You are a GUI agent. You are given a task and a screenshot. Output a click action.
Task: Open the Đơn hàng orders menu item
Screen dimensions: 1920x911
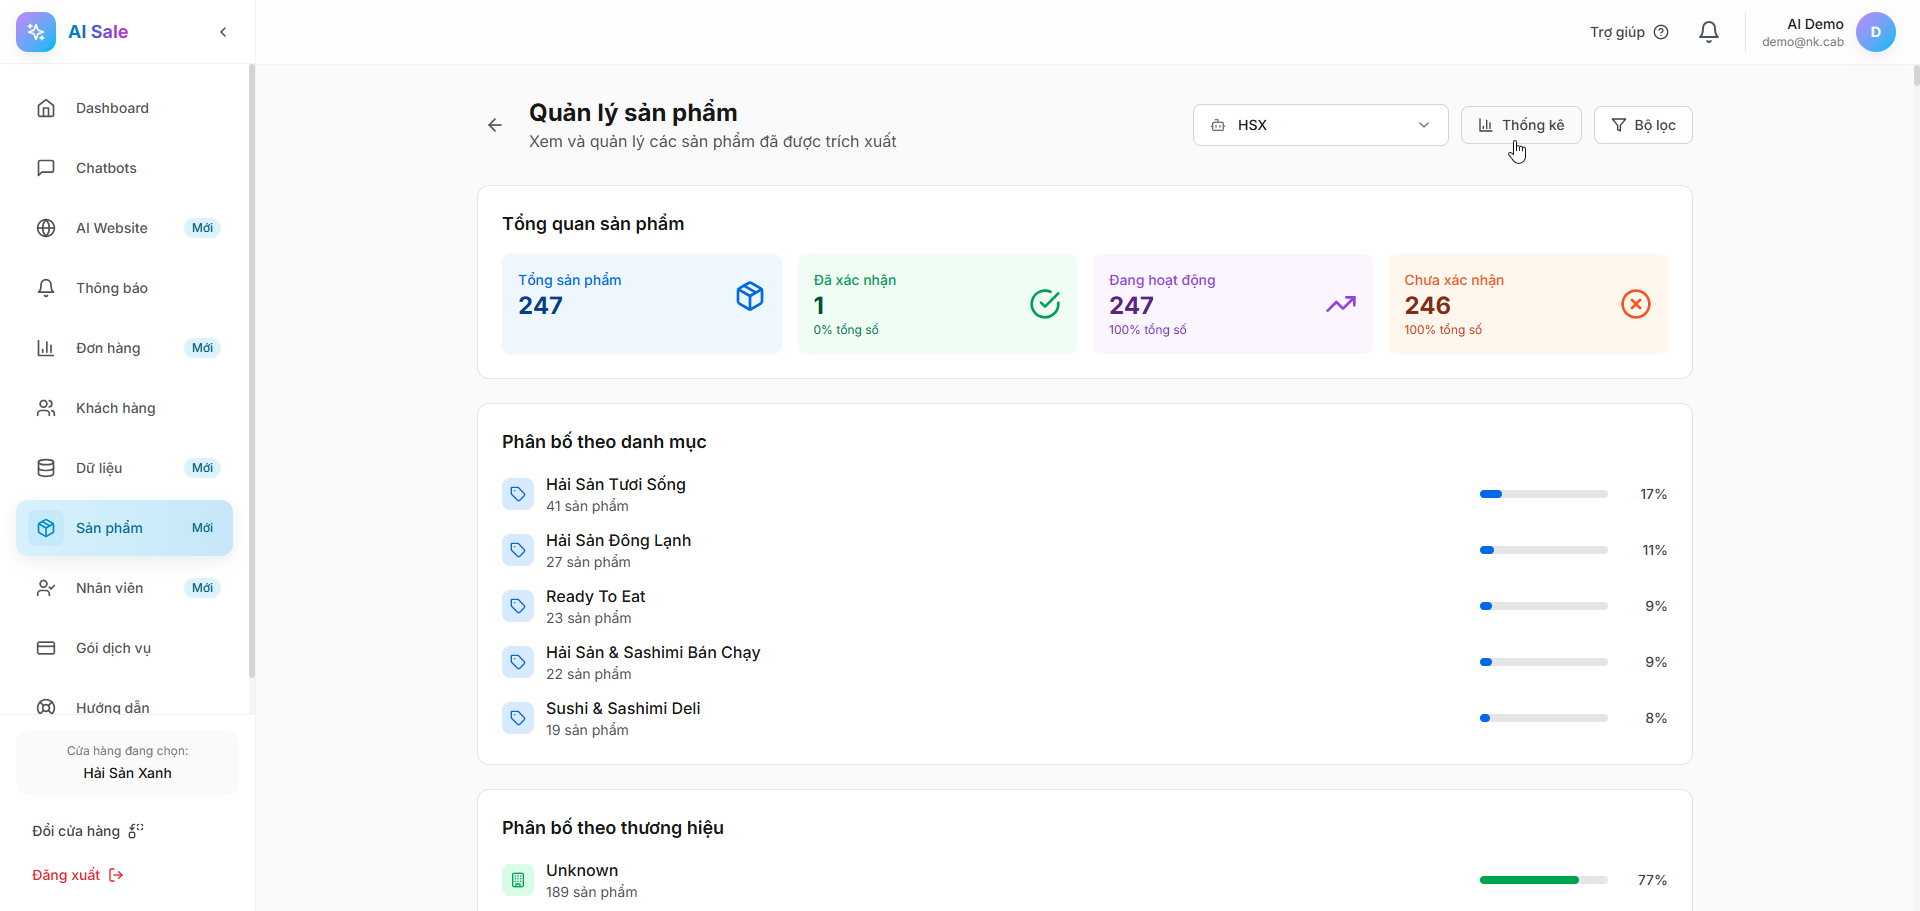click(x=108, y=348)
